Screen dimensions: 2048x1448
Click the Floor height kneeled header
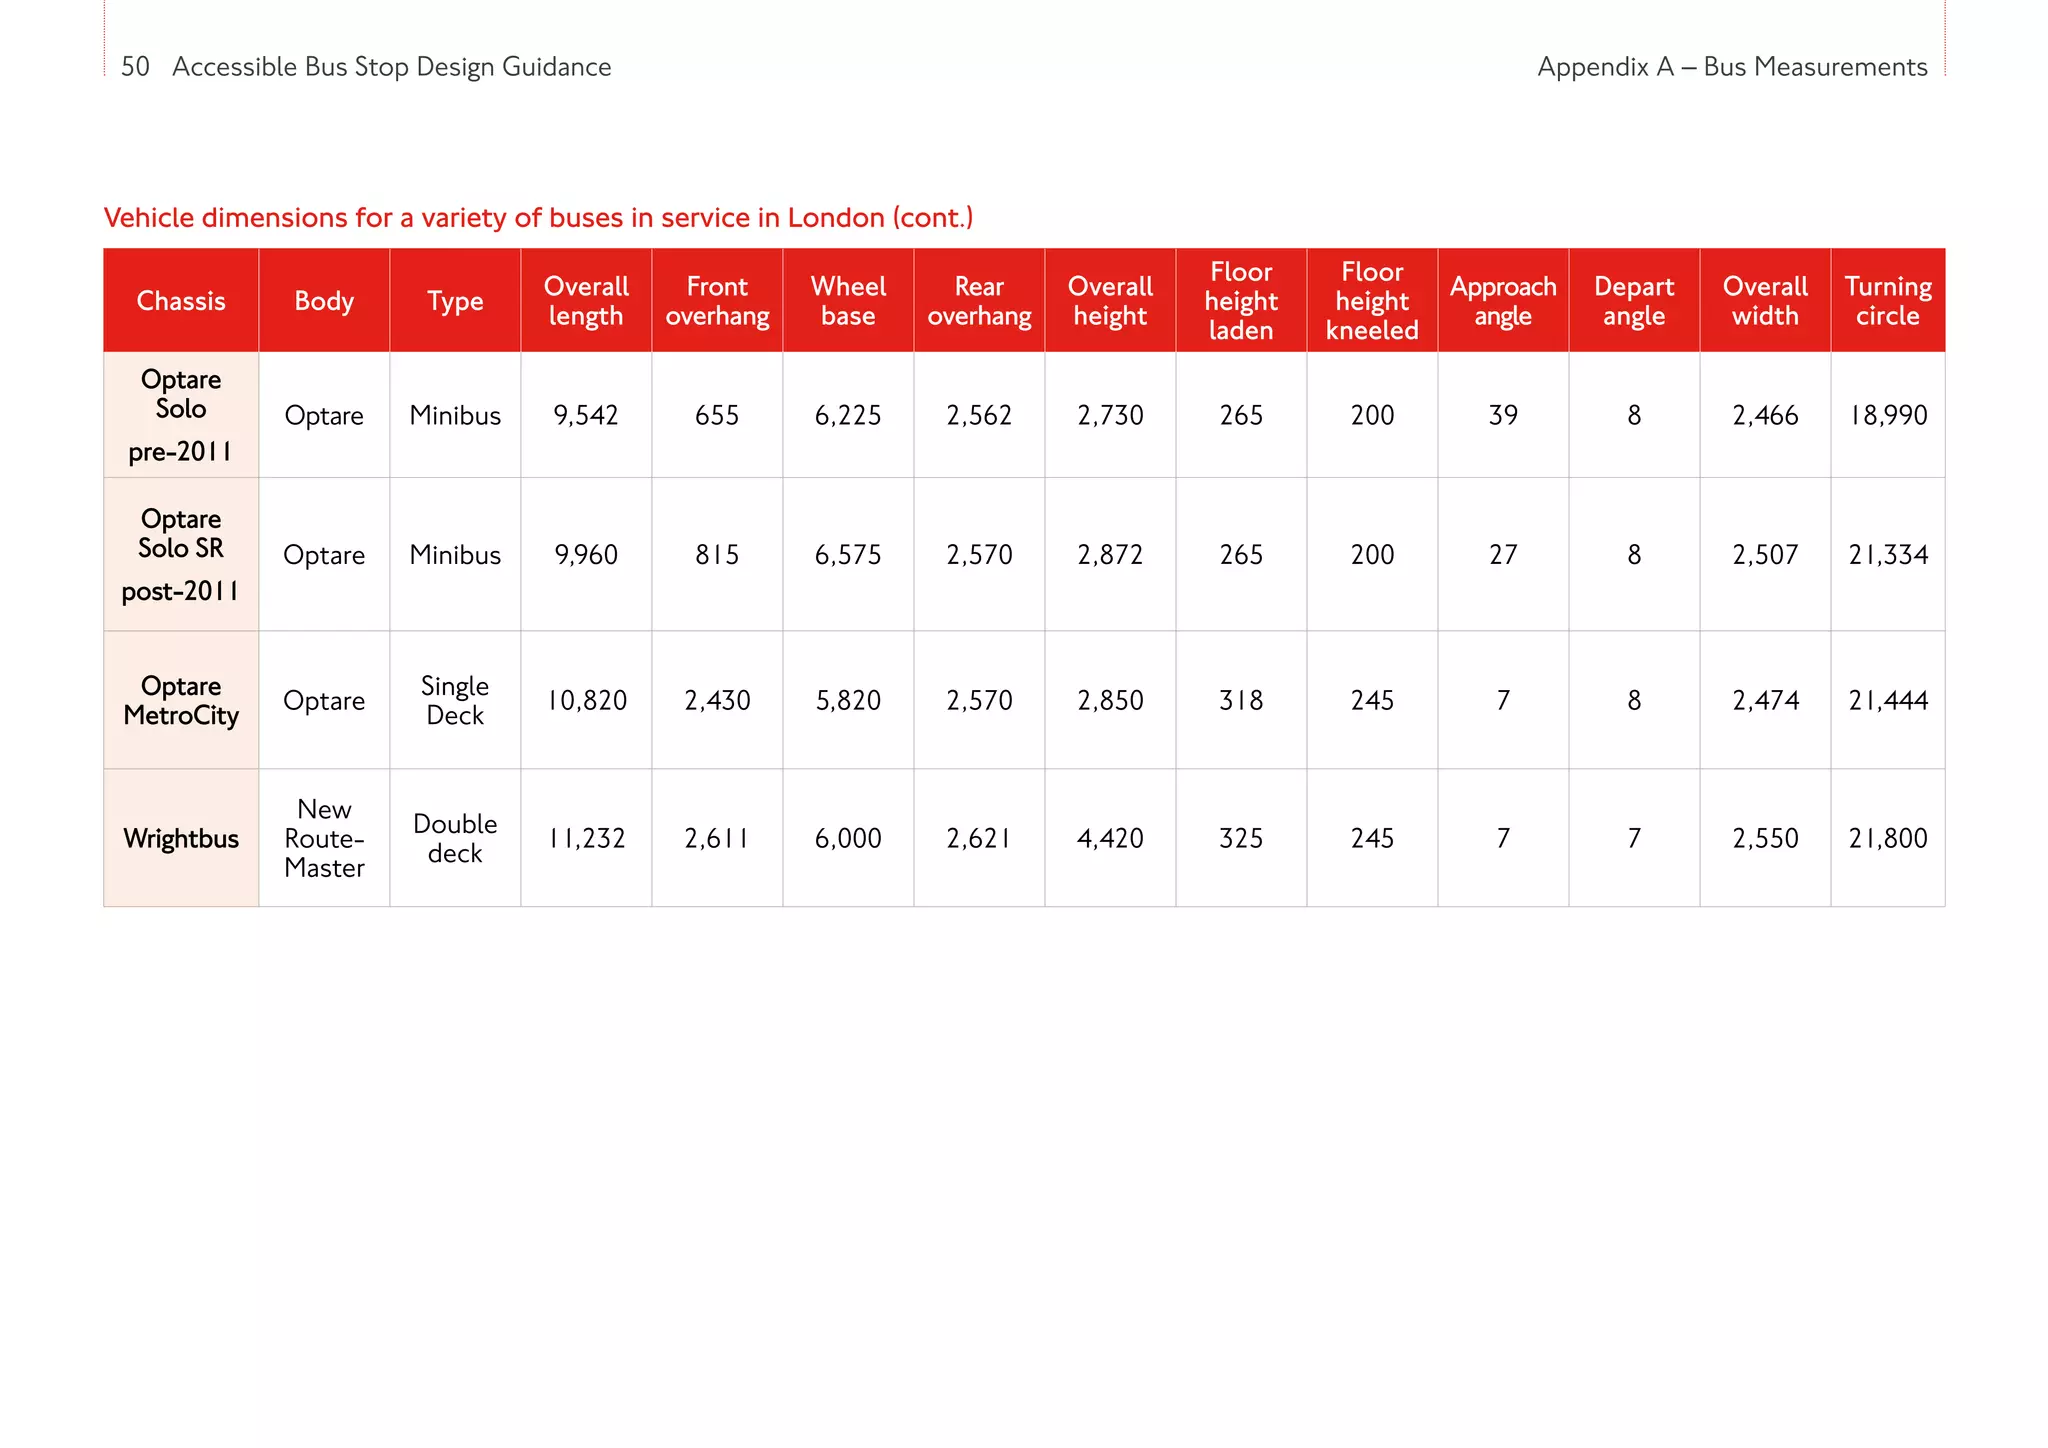coord(1372,301)
